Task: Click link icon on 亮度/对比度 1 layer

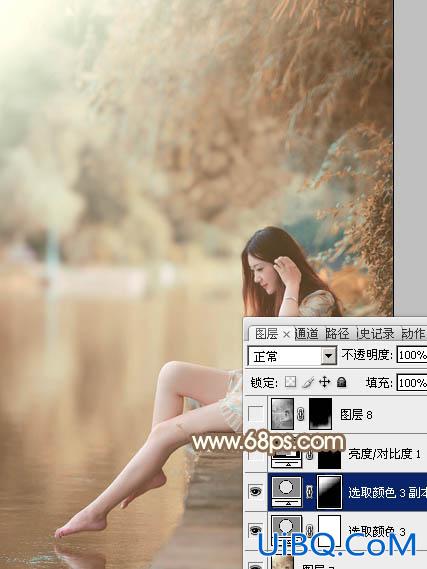Action: click(309, 455)
